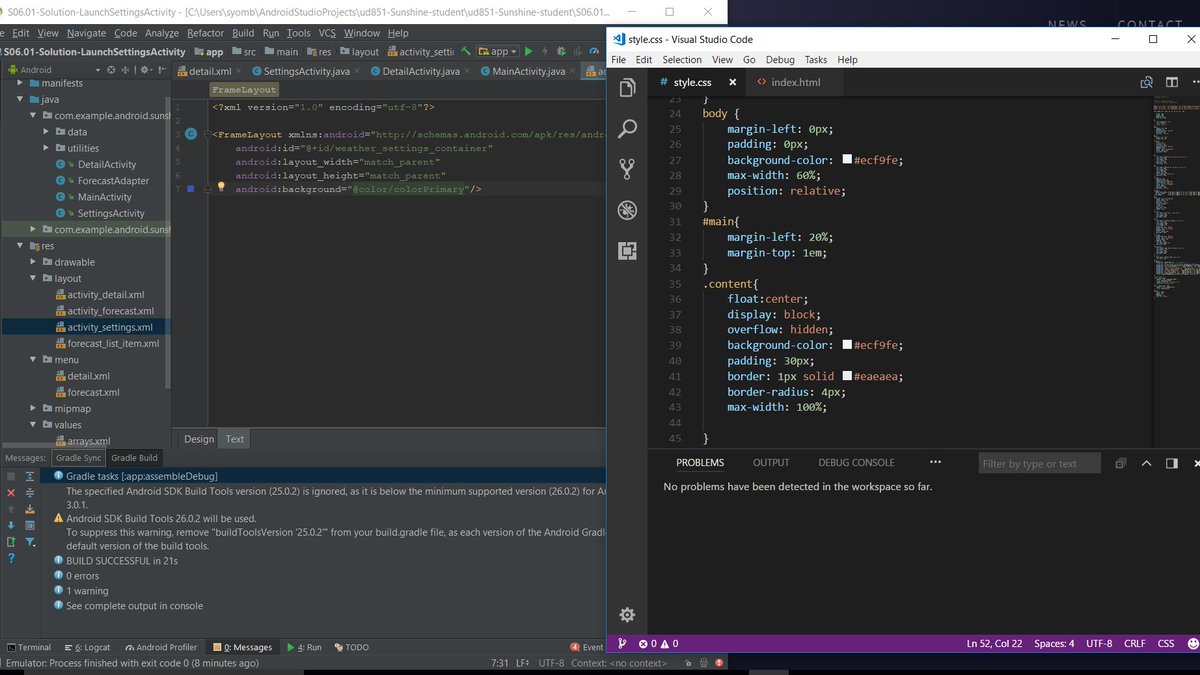This screenshot has width=1200, height=675.
Task: Expand the utilities package
Action: (x=46, y=148)
